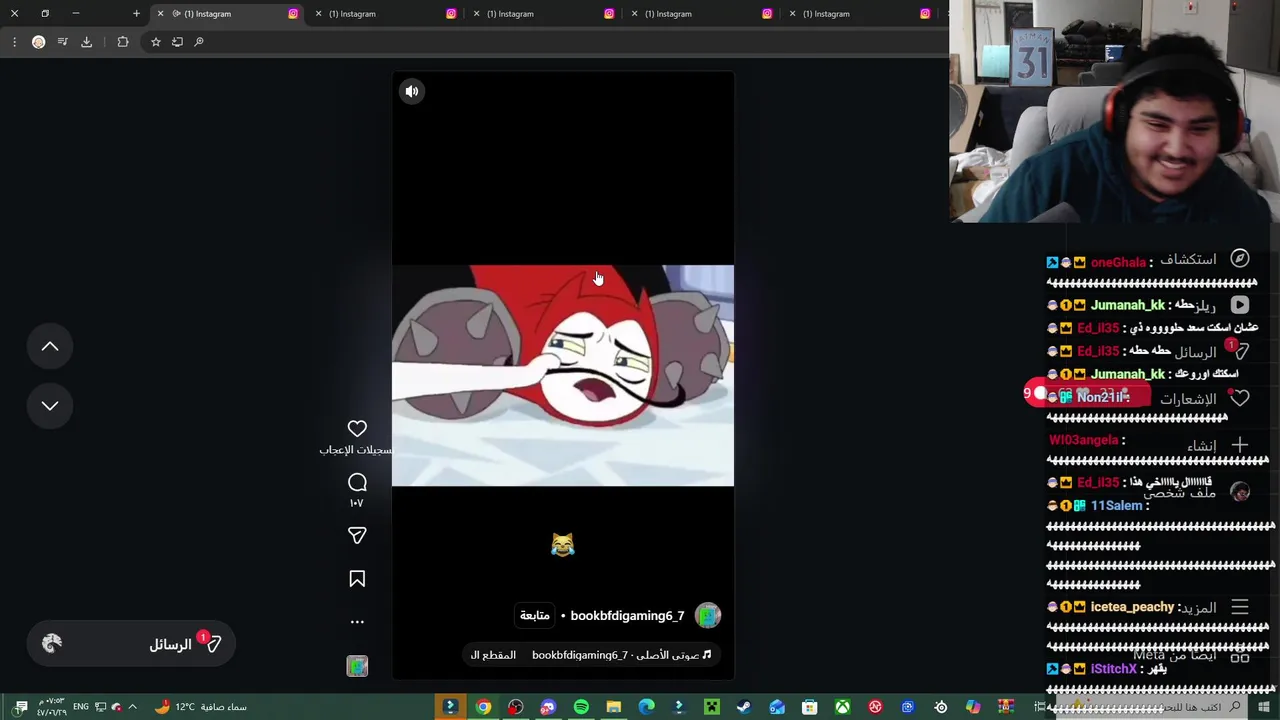Open Microsoft Edge from the taskbar
Viewport: 1280px width, 720px height.
click(647, 707)
